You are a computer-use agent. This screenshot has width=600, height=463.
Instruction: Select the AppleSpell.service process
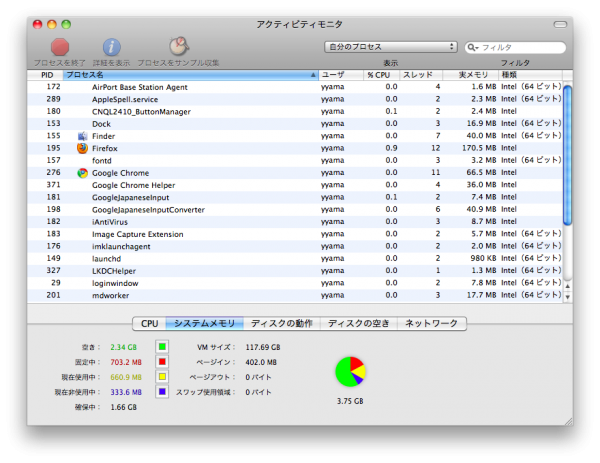[x=295, y=99]
